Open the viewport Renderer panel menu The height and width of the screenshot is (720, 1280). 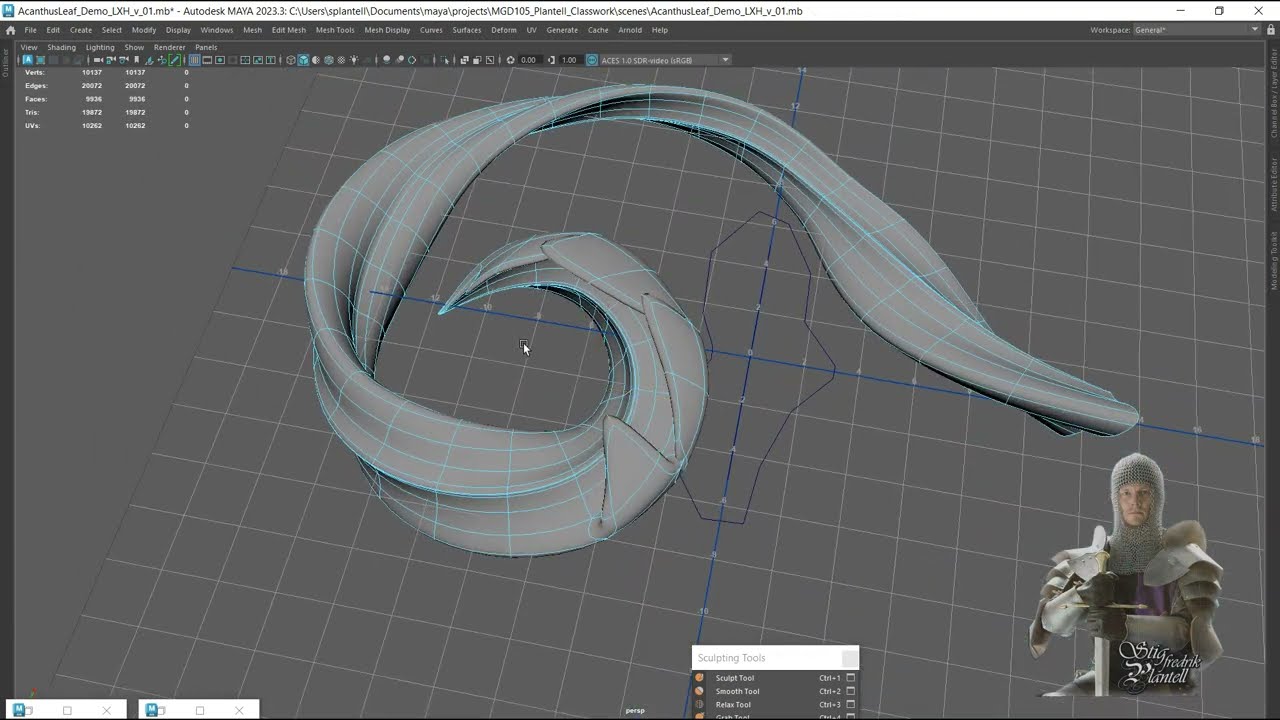coord(169,47)
